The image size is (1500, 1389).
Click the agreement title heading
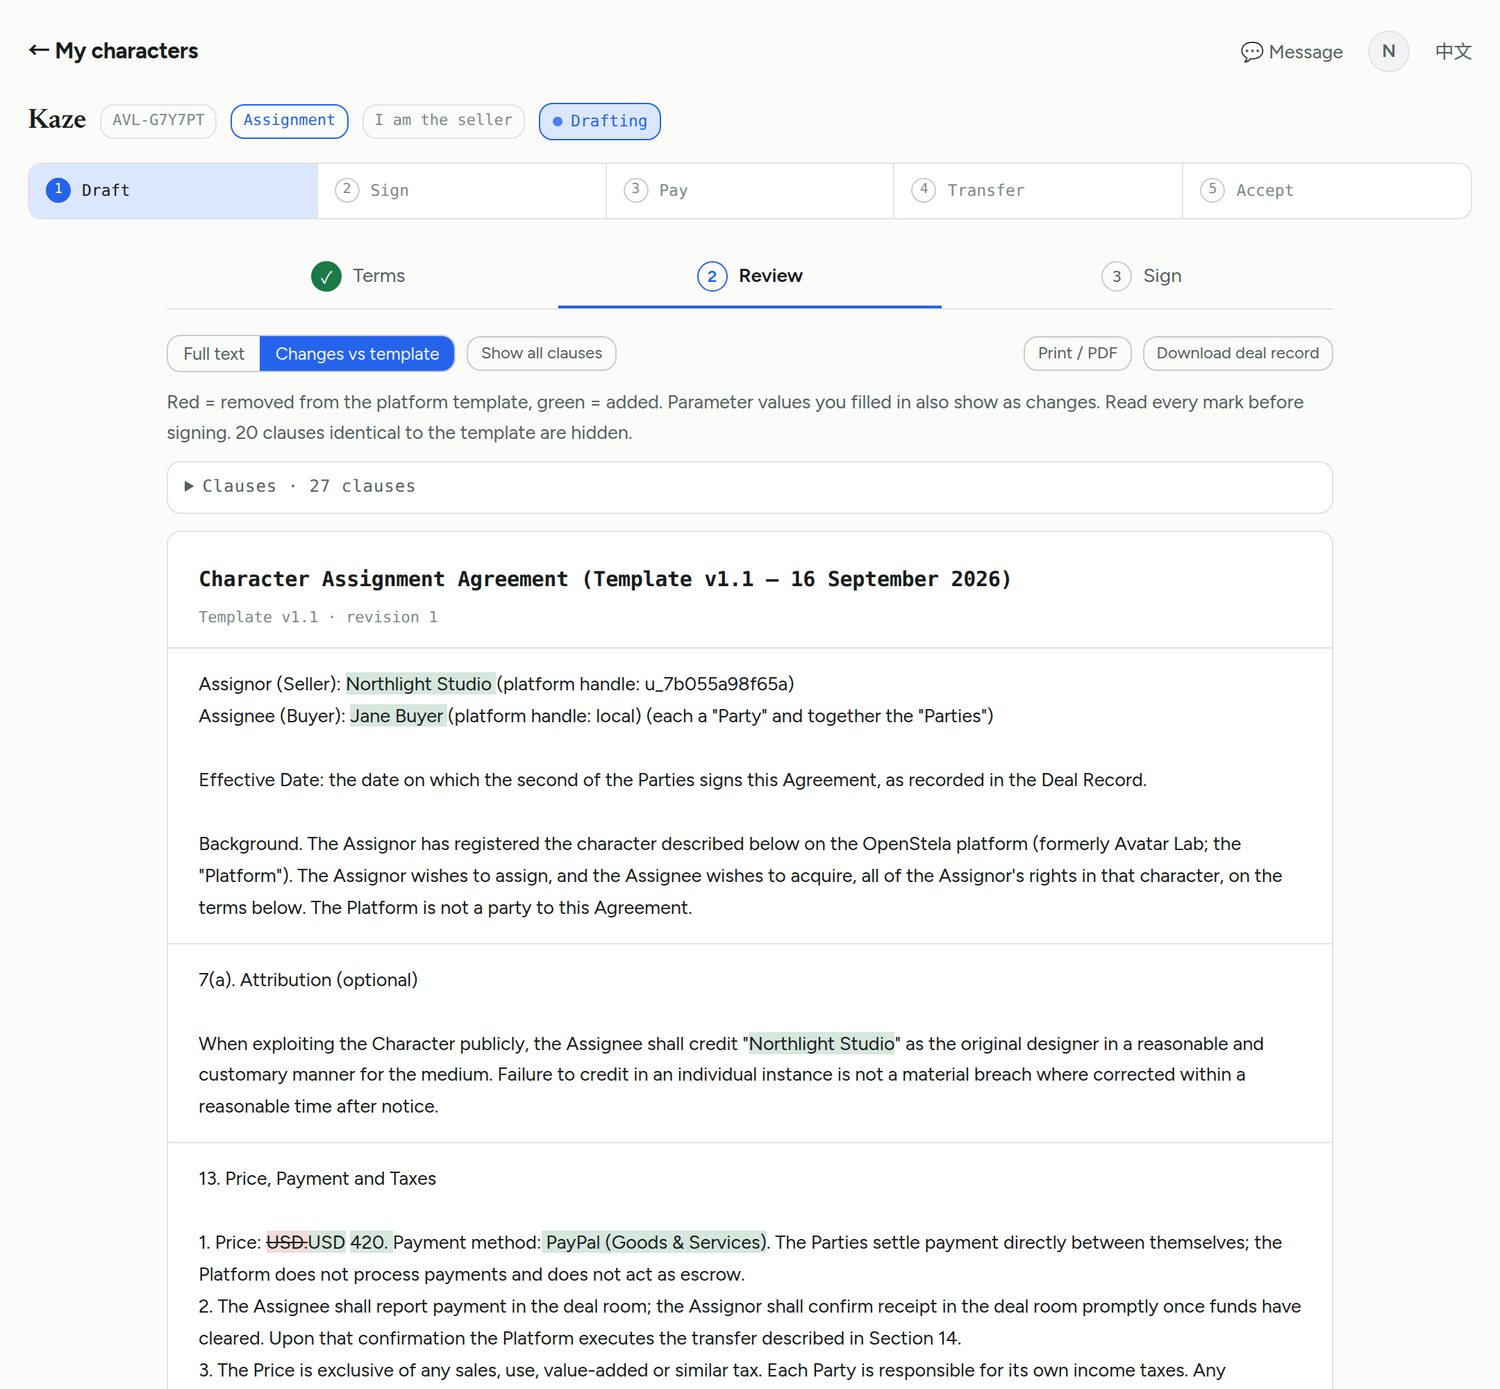click(605, 579)
